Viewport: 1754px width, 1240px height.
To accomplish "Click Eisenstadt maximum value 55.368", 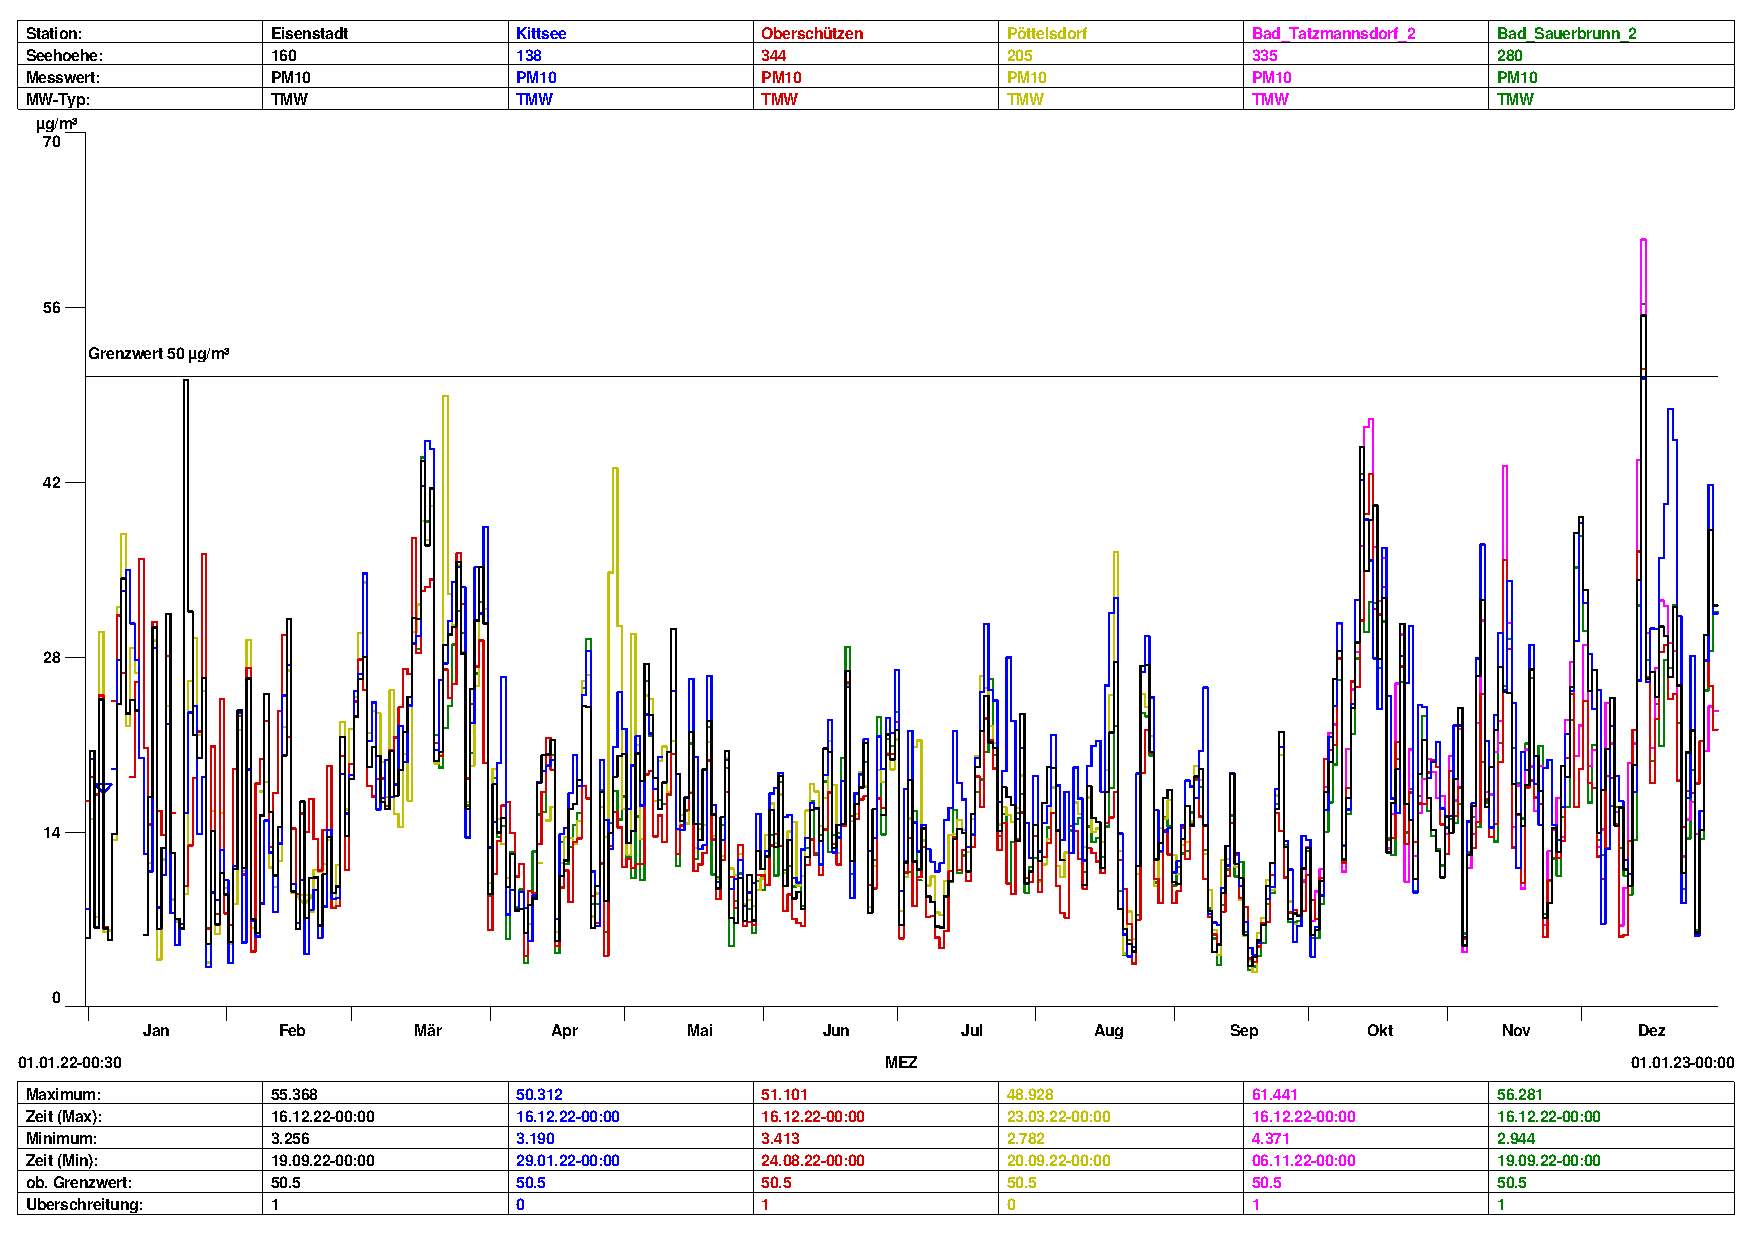I will pos(294,1094).
